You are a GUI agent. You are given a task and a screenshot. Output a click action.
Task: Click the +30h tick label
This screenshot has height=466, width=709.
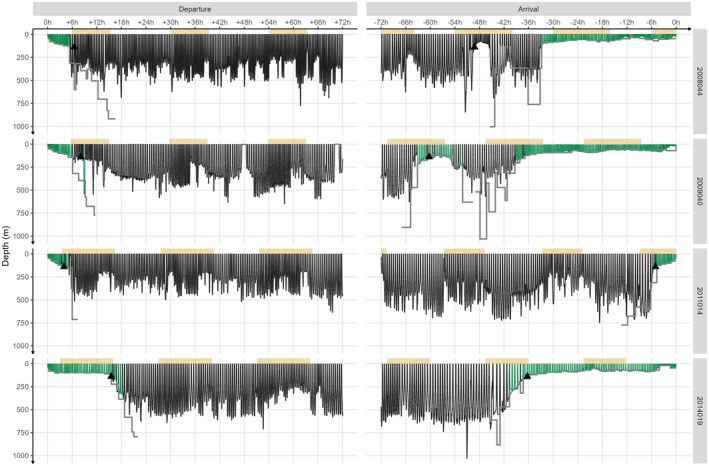[170, 22]
